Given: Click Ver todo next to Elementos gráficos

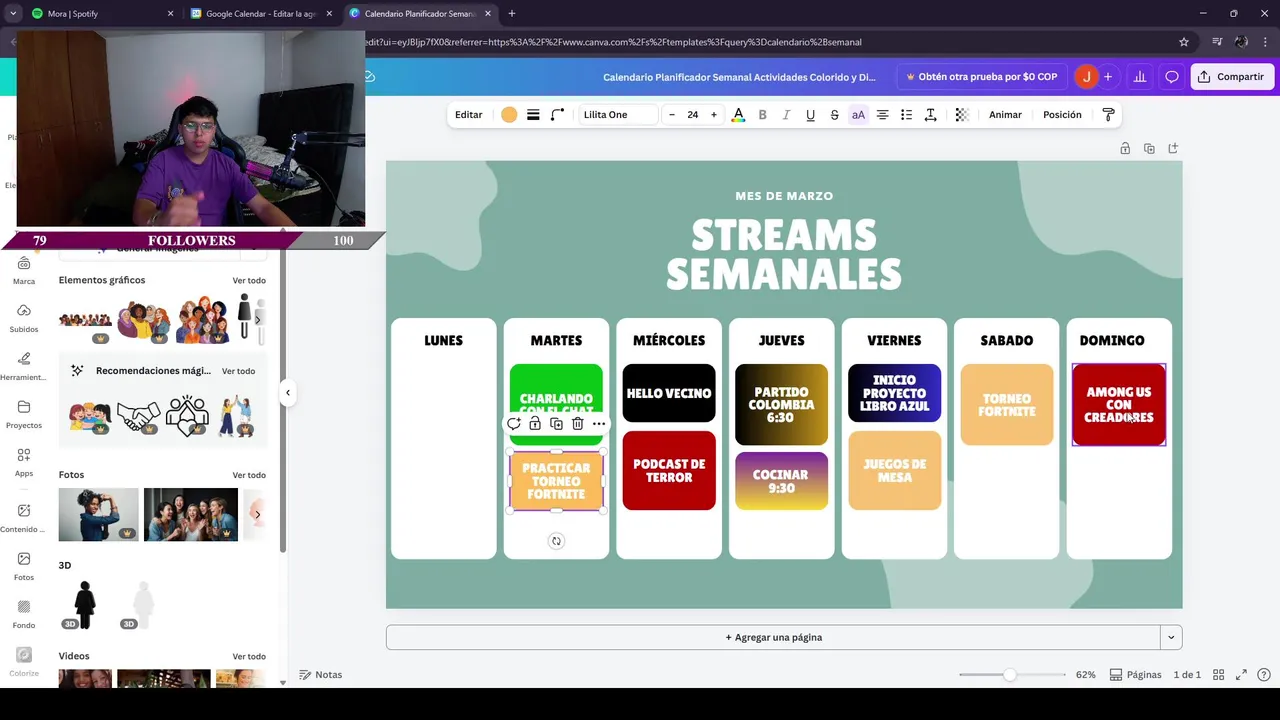Looking at the screenshot, I should (x=249, y=281).
